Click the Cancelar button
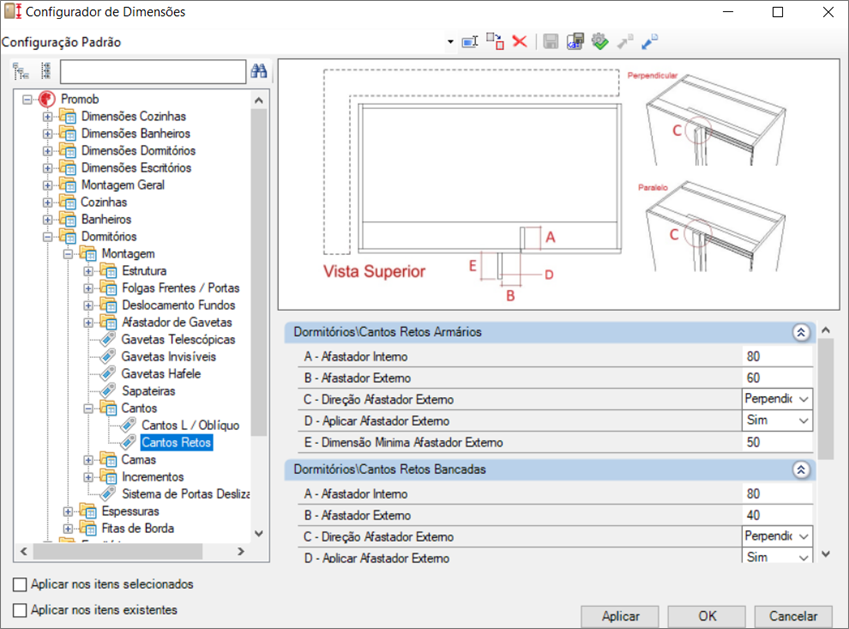Screen dimensions: 849x629 (793, 616)
